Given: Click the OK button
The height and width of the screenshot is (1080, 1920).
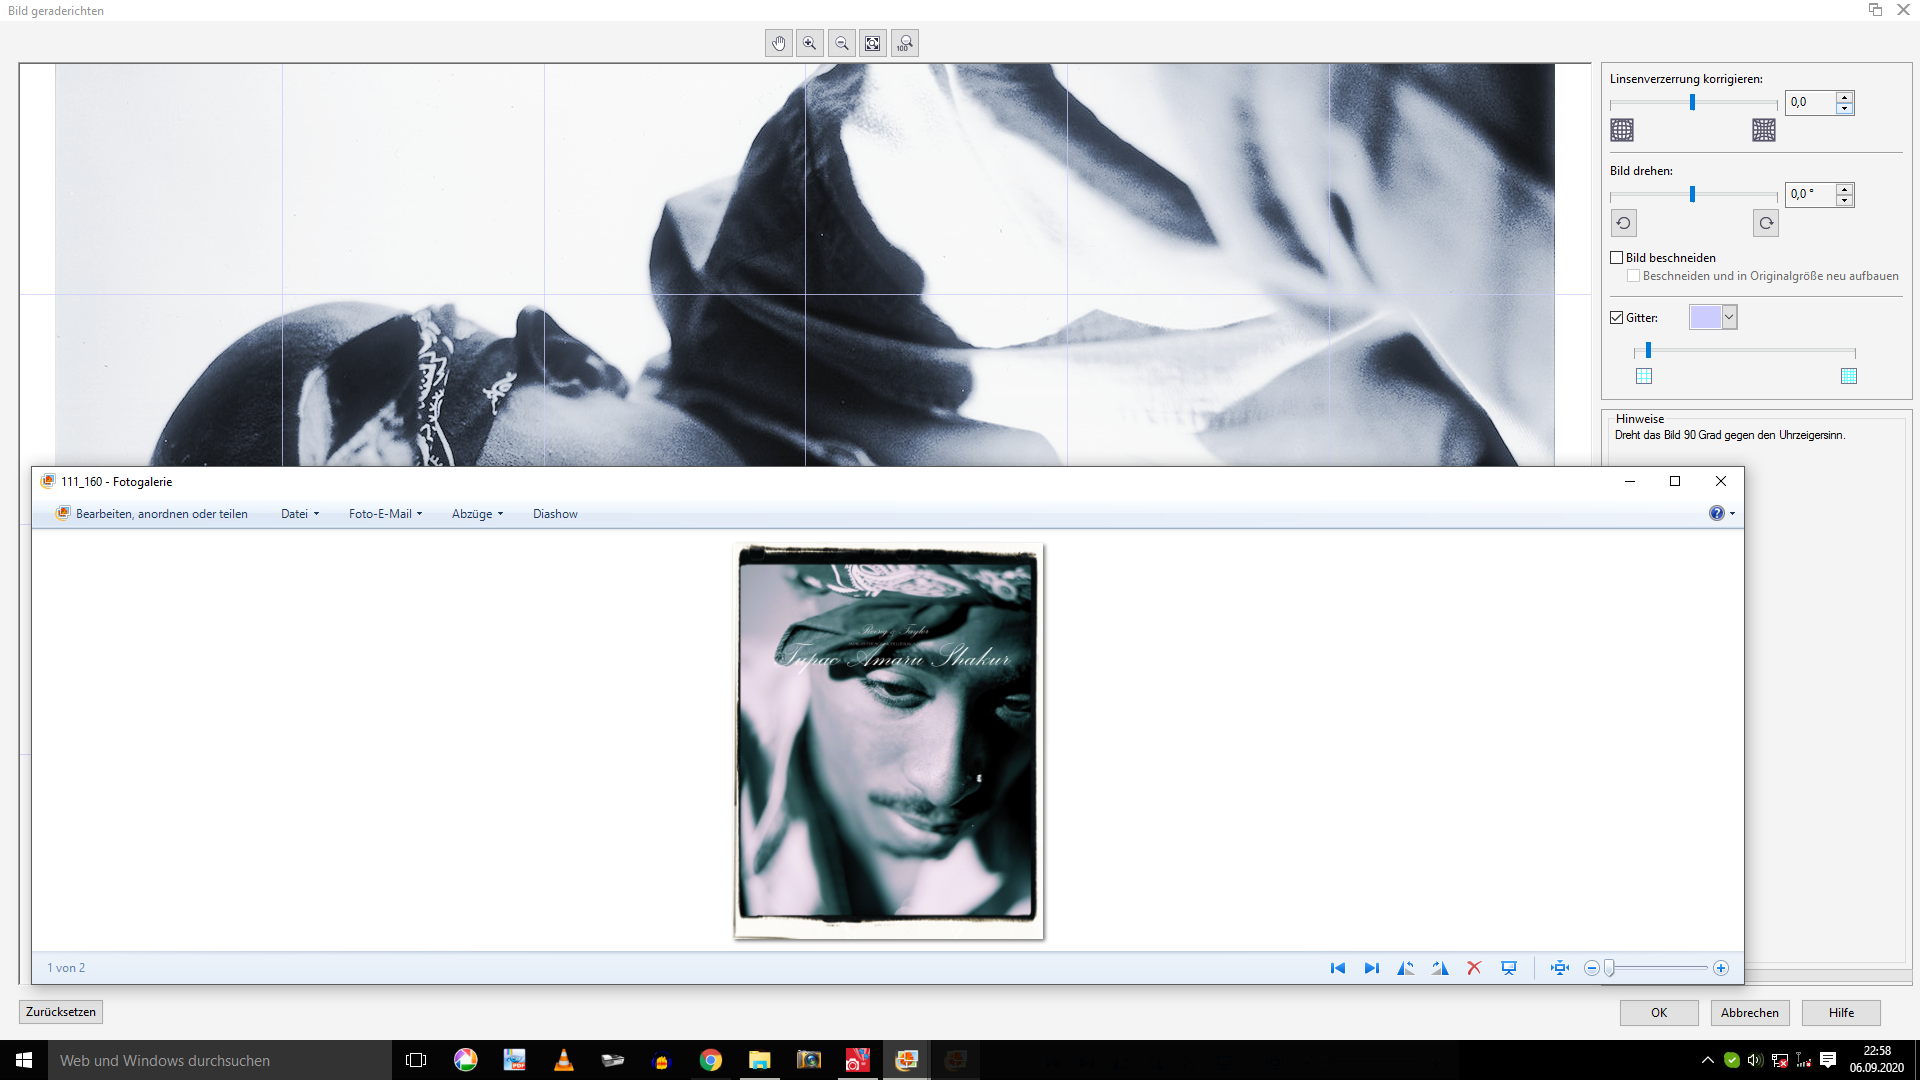Looking at the screenshot, I should [x=1659, y=1013].
